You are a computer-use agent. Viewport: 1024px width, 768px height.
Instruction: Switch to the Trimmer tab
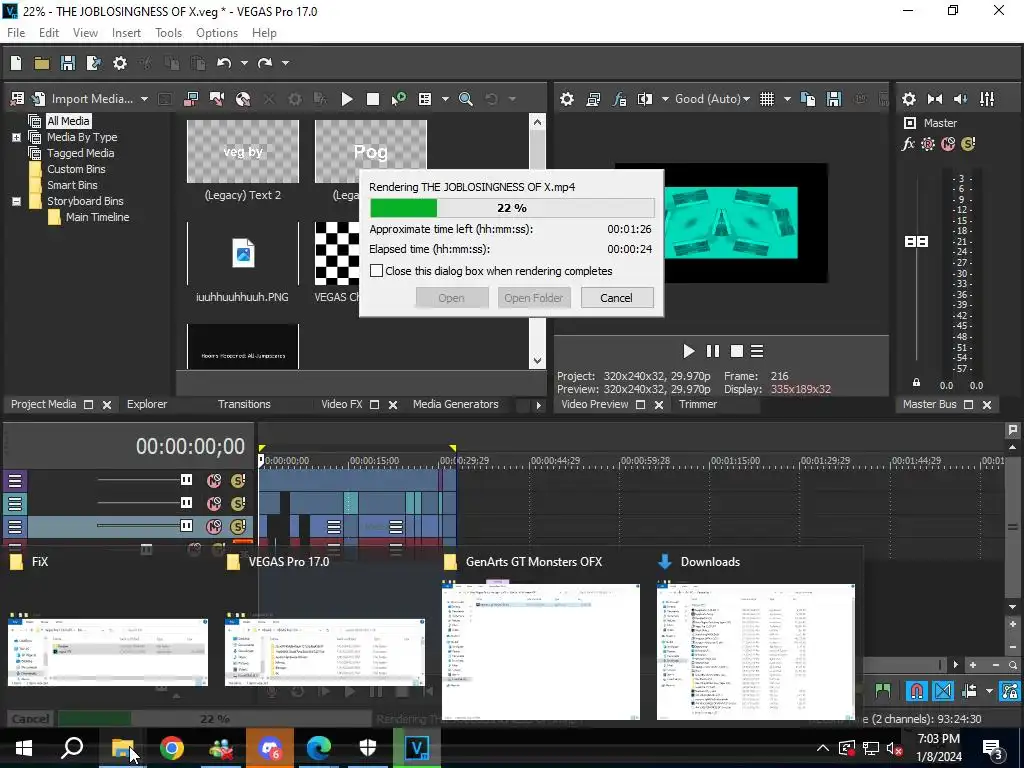[x=697, y=404]
